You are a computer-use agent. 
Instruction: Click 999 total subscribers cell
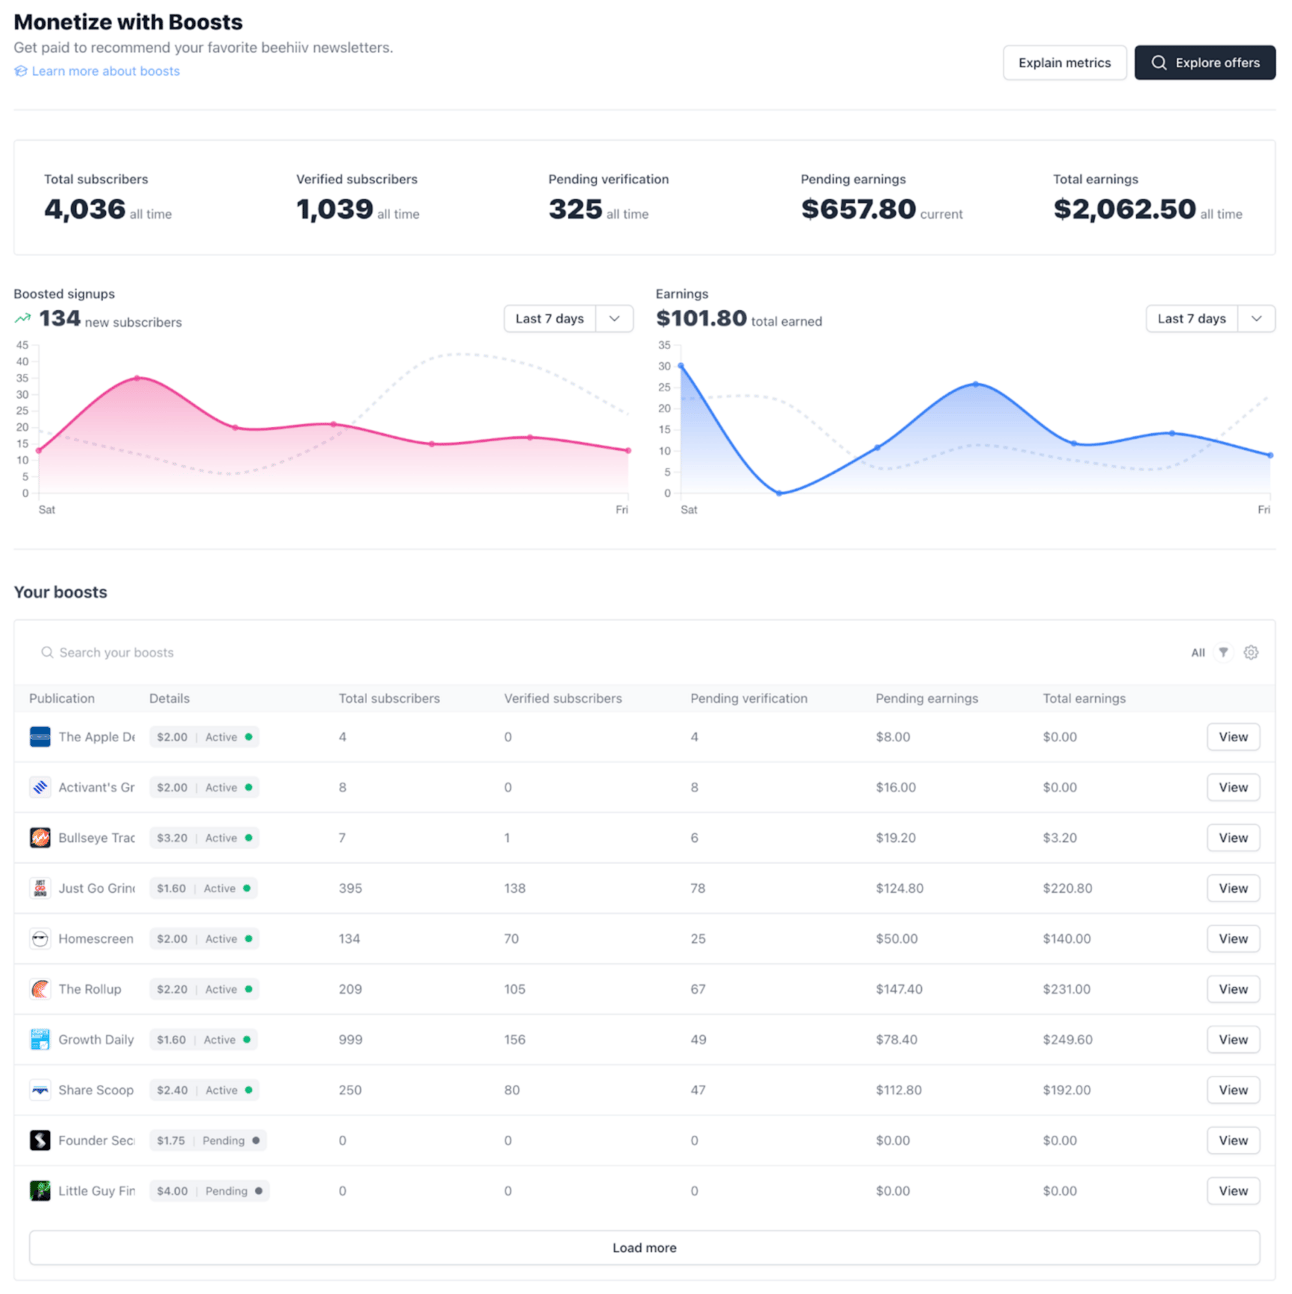[x=350, y=1040]
